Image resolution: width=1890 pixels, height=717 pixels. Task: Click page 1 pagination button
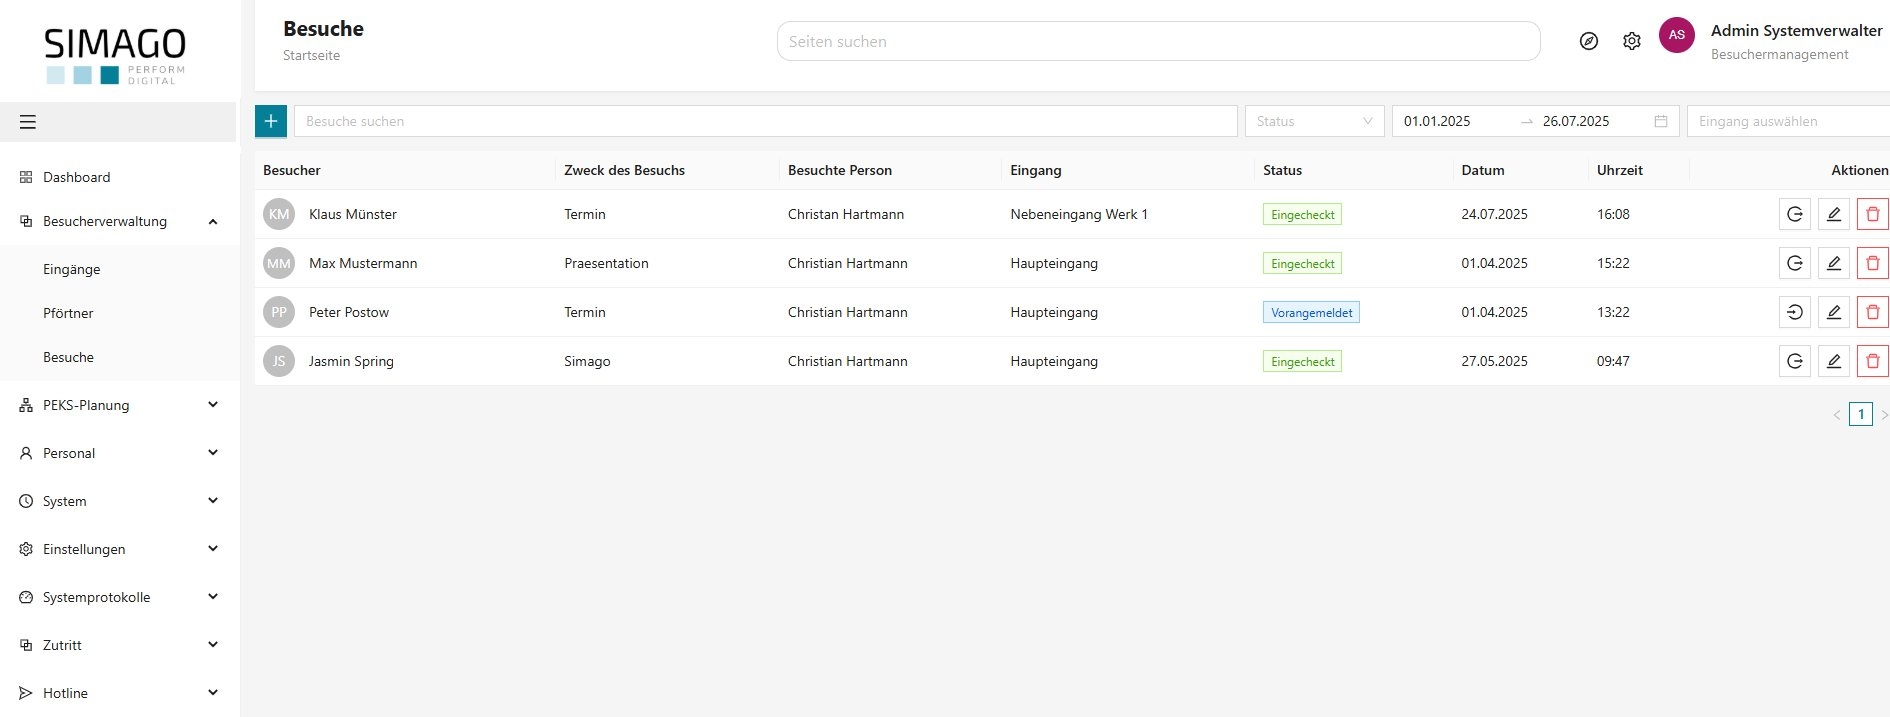[x=1860, y=414]
